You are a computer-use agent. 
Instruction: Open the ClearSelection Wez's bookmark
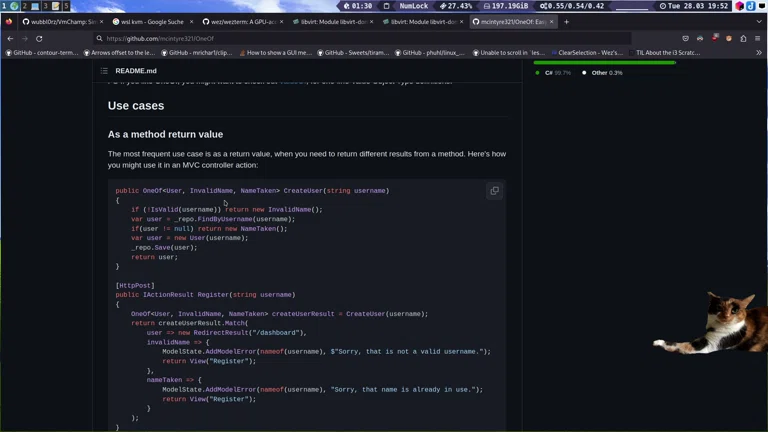point(587,52)
